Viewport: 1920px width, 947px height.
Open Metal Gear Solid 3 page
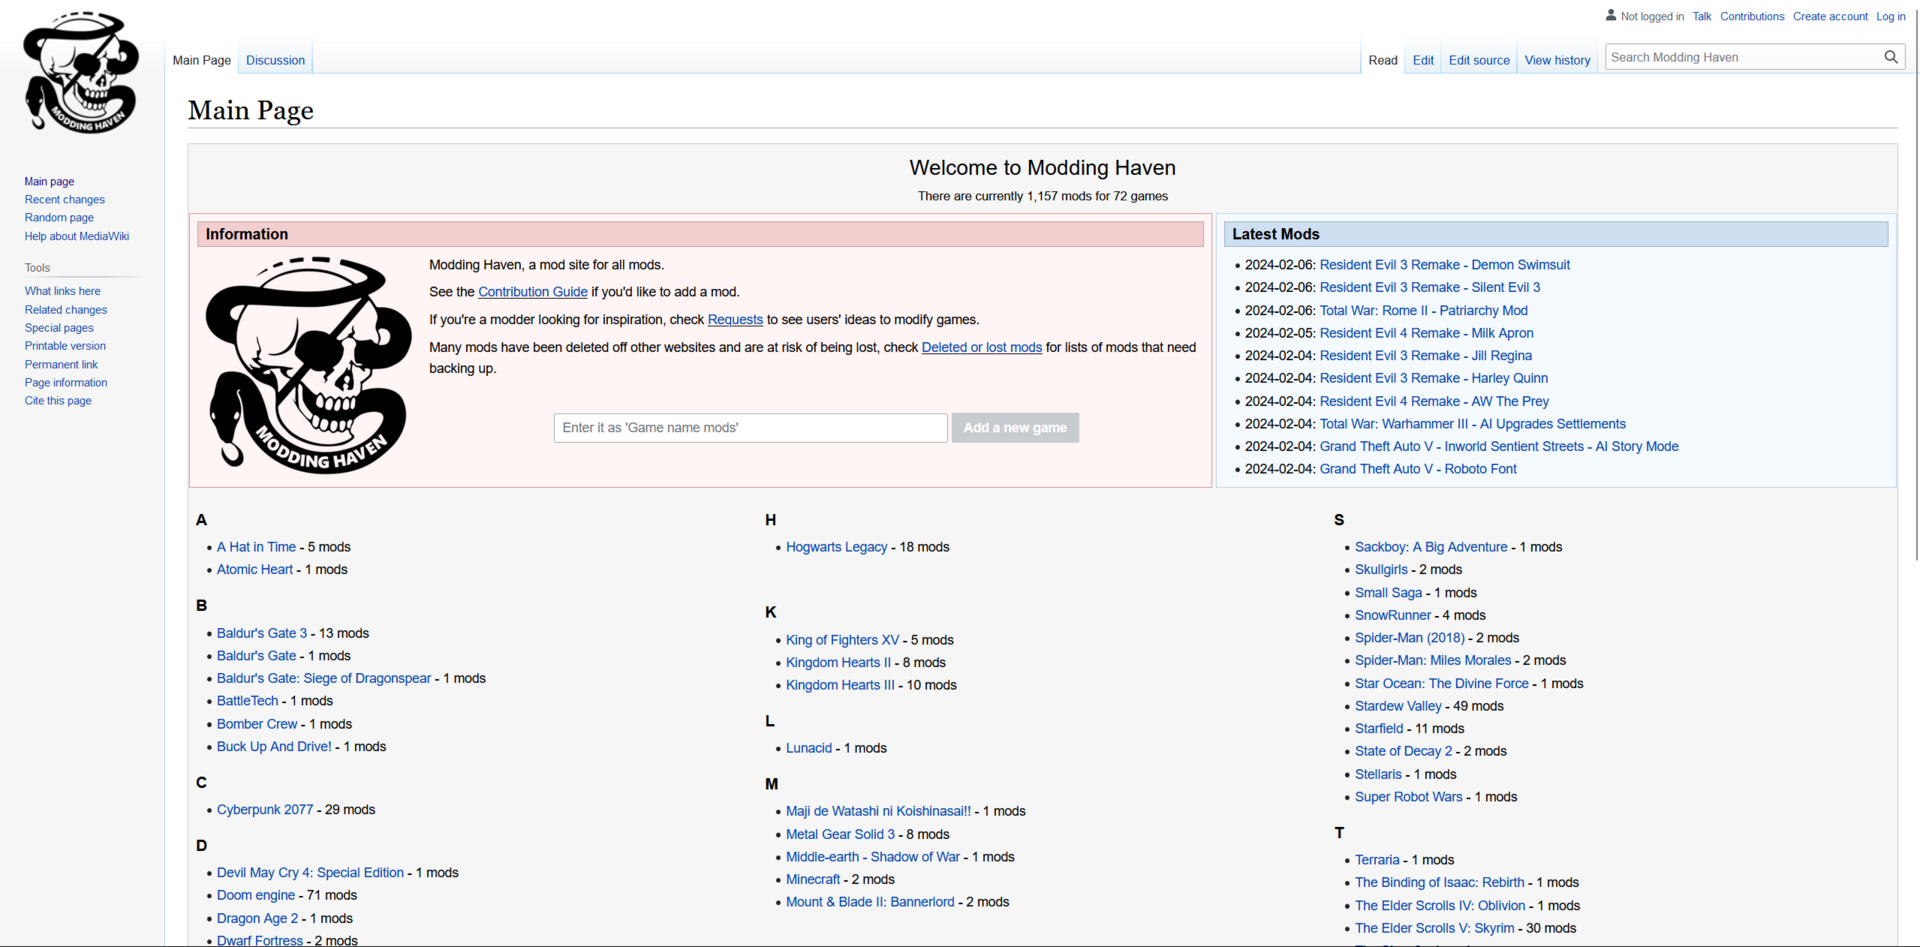coord(840,834)
